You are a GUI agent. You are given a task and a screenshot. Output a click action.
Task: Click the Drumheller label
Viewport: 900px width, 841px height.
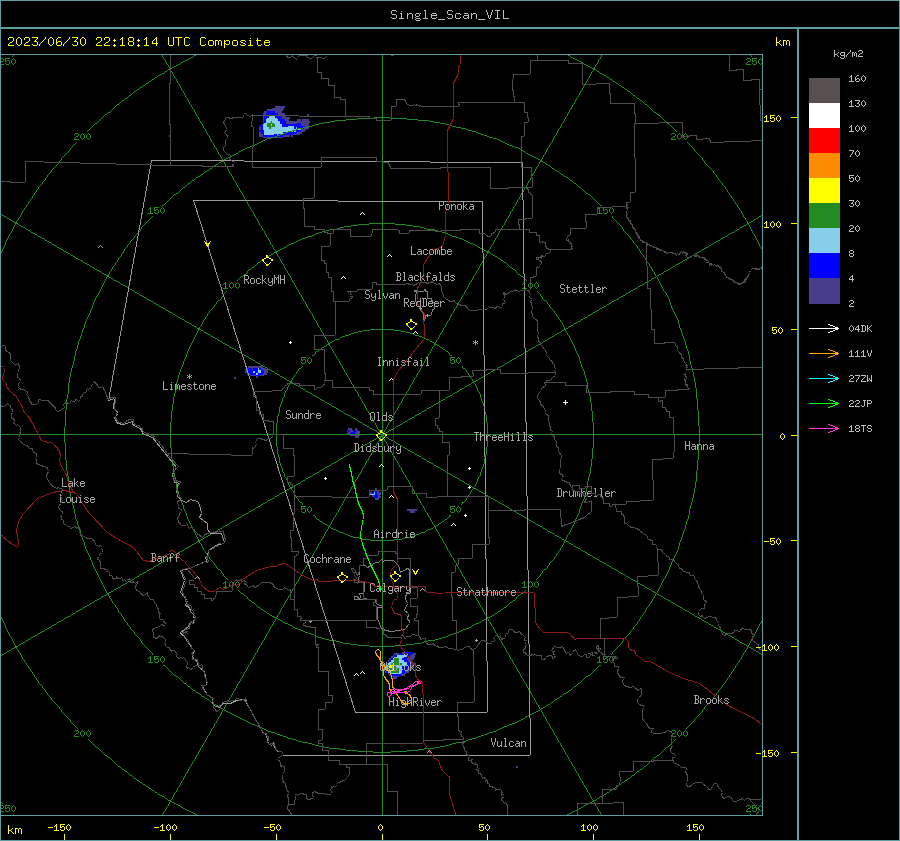pos(586,493)
